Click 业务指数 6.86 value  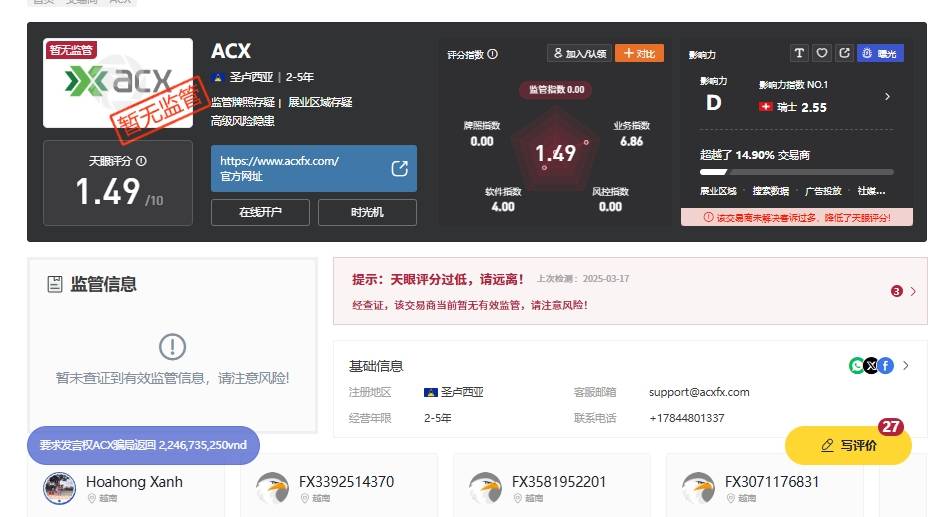(x=631, y=141)
